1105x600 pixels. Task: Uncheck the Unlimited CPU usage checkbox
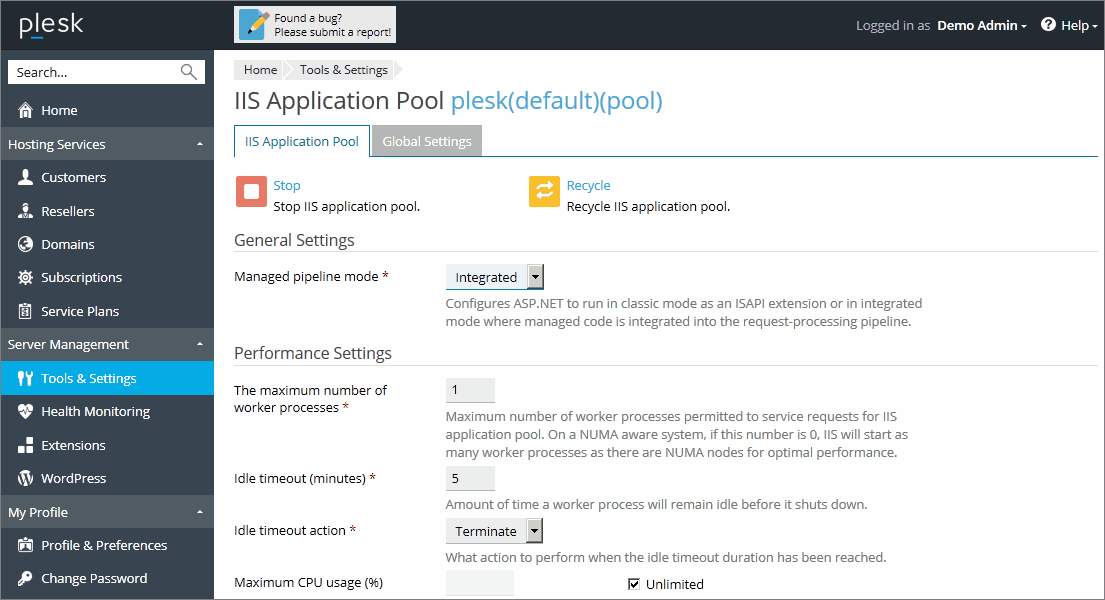[633, 584]
